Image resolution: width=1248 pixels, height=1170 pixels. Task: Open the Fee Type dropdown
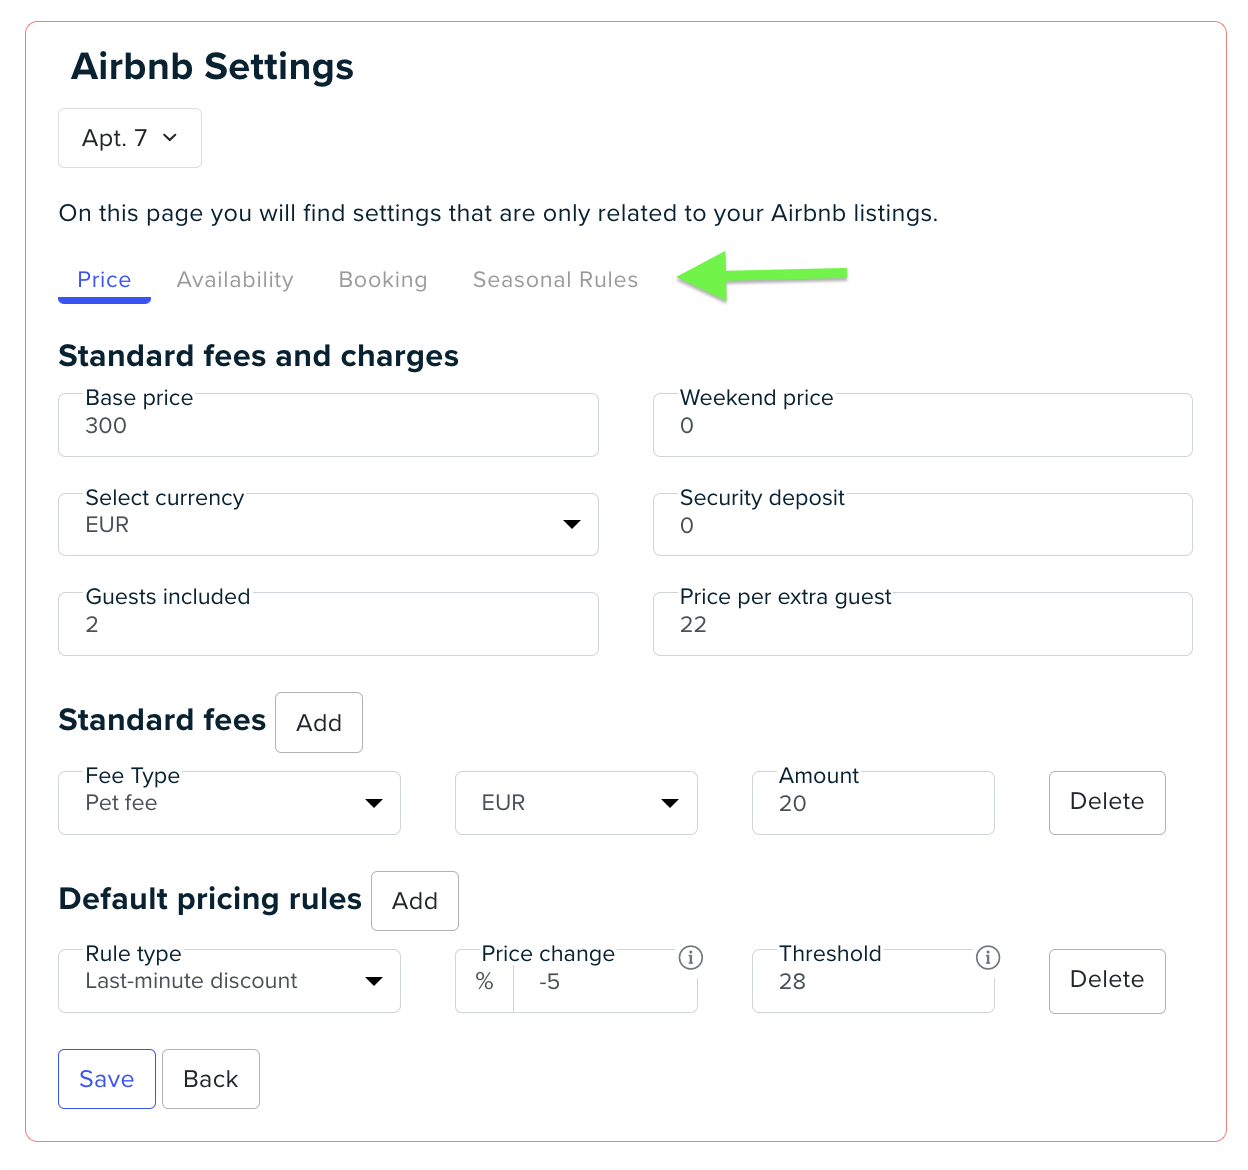click(229, 803)
